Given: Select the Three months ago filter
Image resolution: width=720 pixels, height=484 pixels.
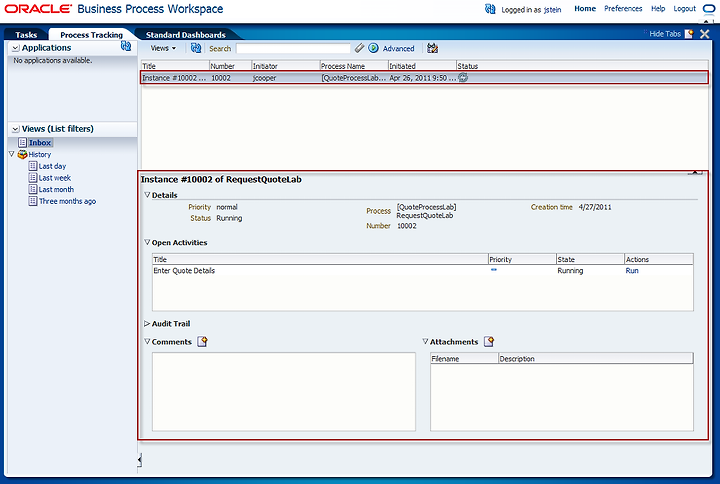Looking at the screenshot, I should pyautogui.click(x=68, y=201).
